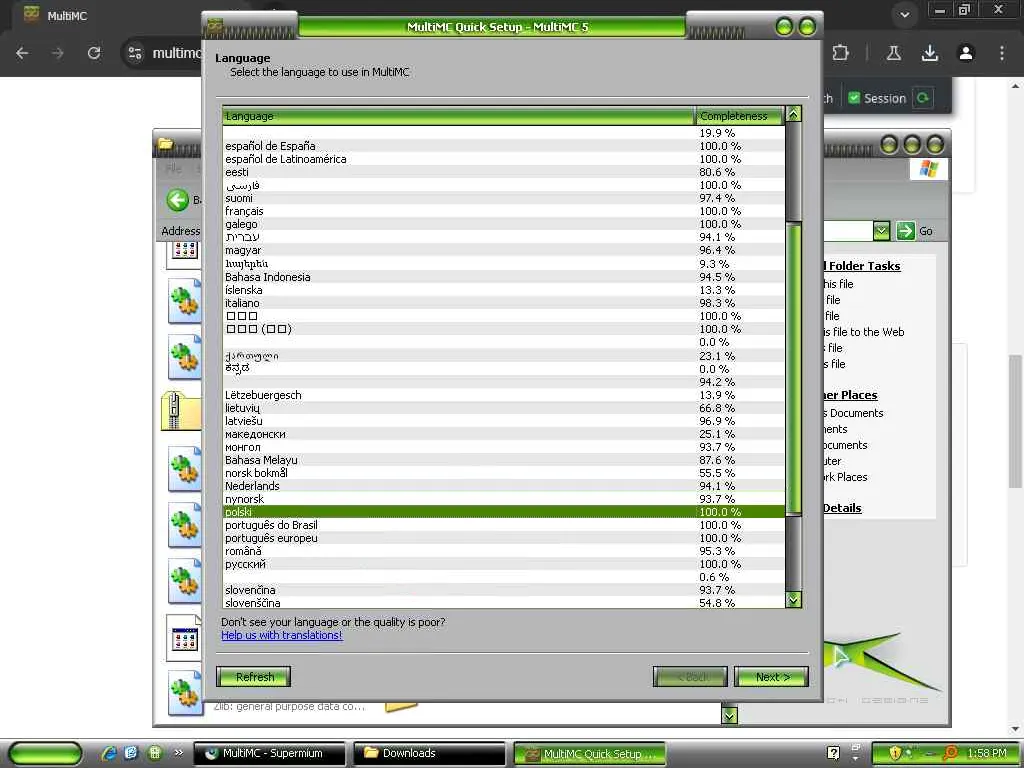The width and height of the screenshot is (1024, 768).
Task: Launch Internet Explorer from quick launch
Action: 109,753
